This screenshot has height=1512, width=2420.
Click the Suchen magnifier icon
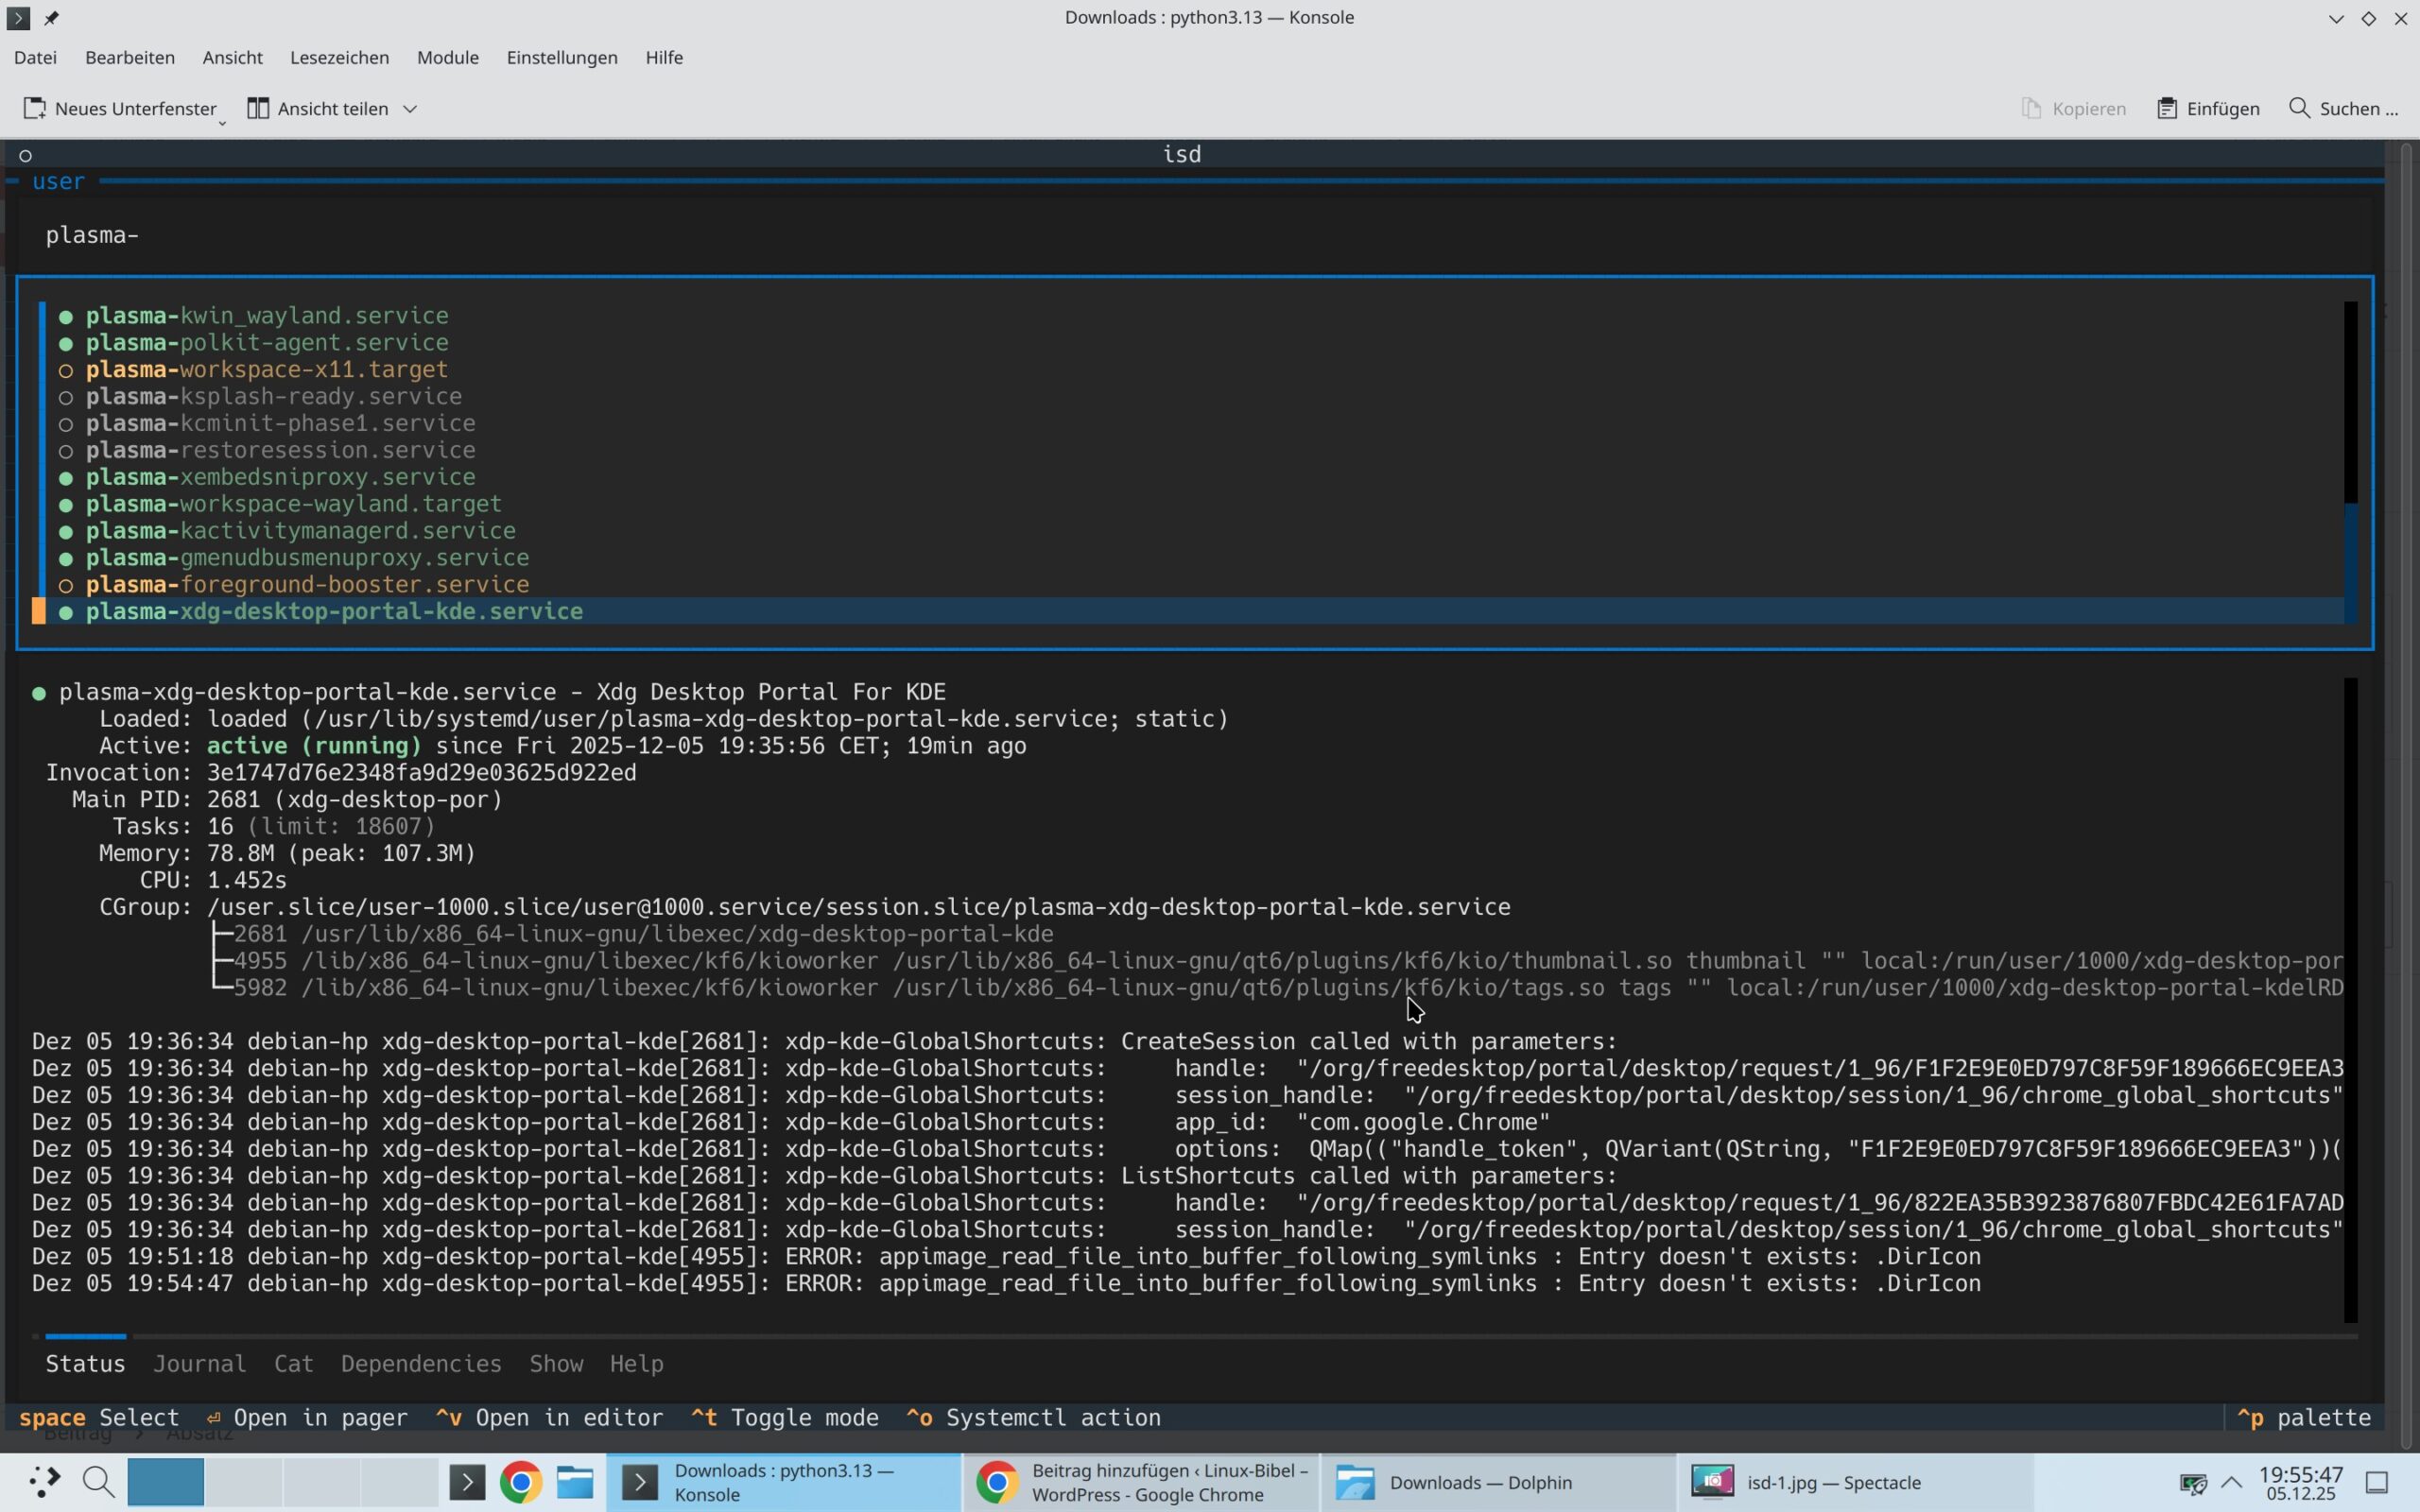(x=2299, y=108)
